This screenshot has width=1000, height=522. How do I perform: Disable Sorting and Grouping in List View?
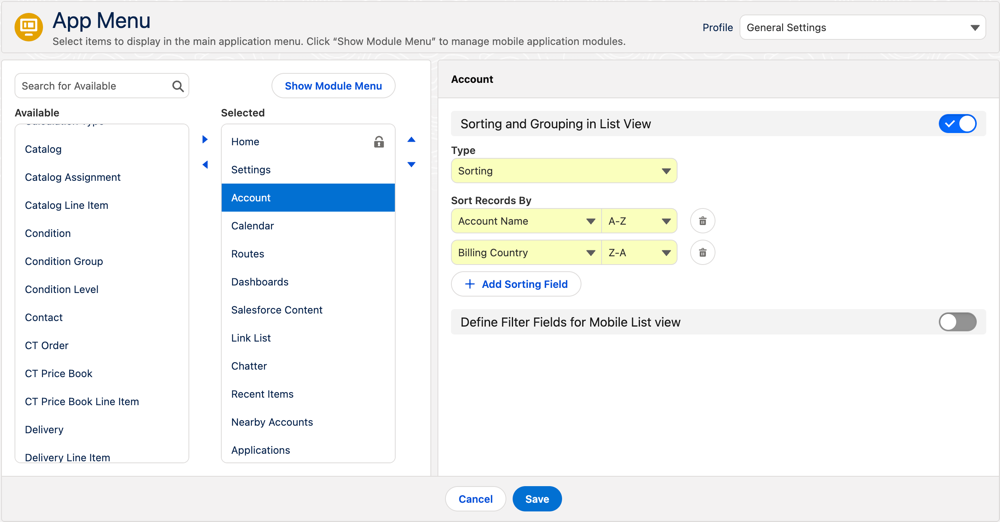click(957, 124)
